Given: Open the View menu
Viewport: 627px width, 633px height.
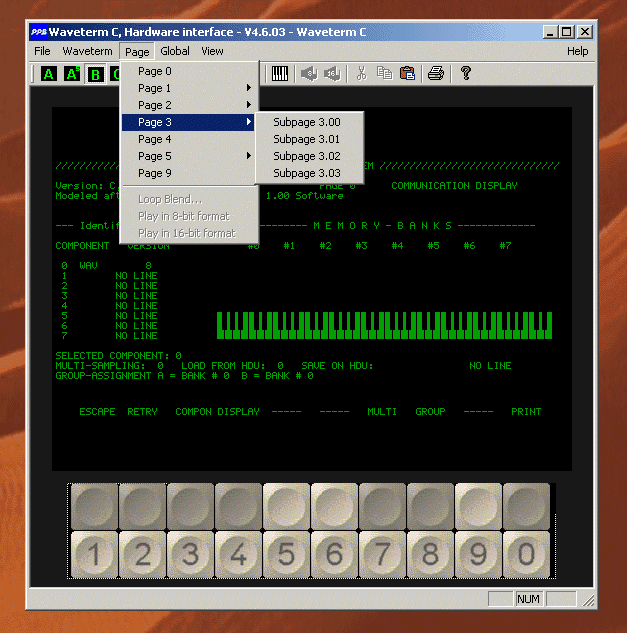Looking at the screenshot, I should coord(212,51).
